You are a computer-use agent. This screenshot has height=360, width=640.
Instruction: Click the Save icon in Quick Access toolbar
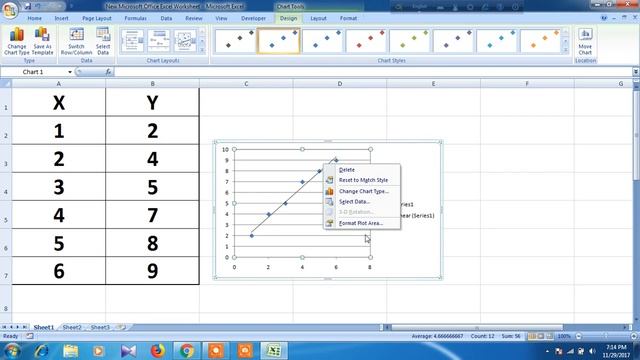28,6
